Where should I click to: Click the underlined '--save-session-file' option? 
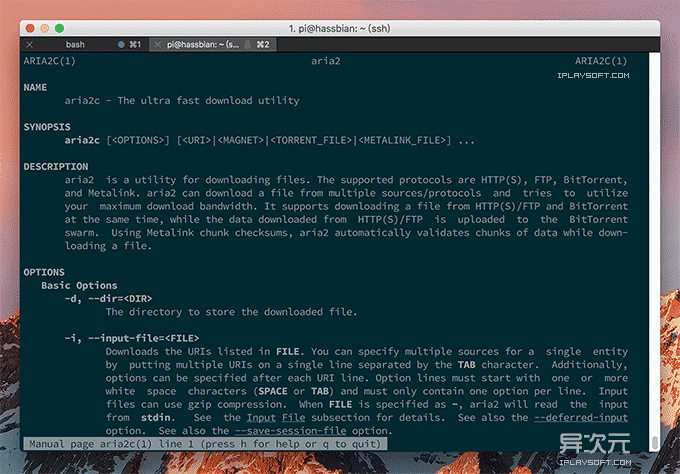(x=290, y=431)
